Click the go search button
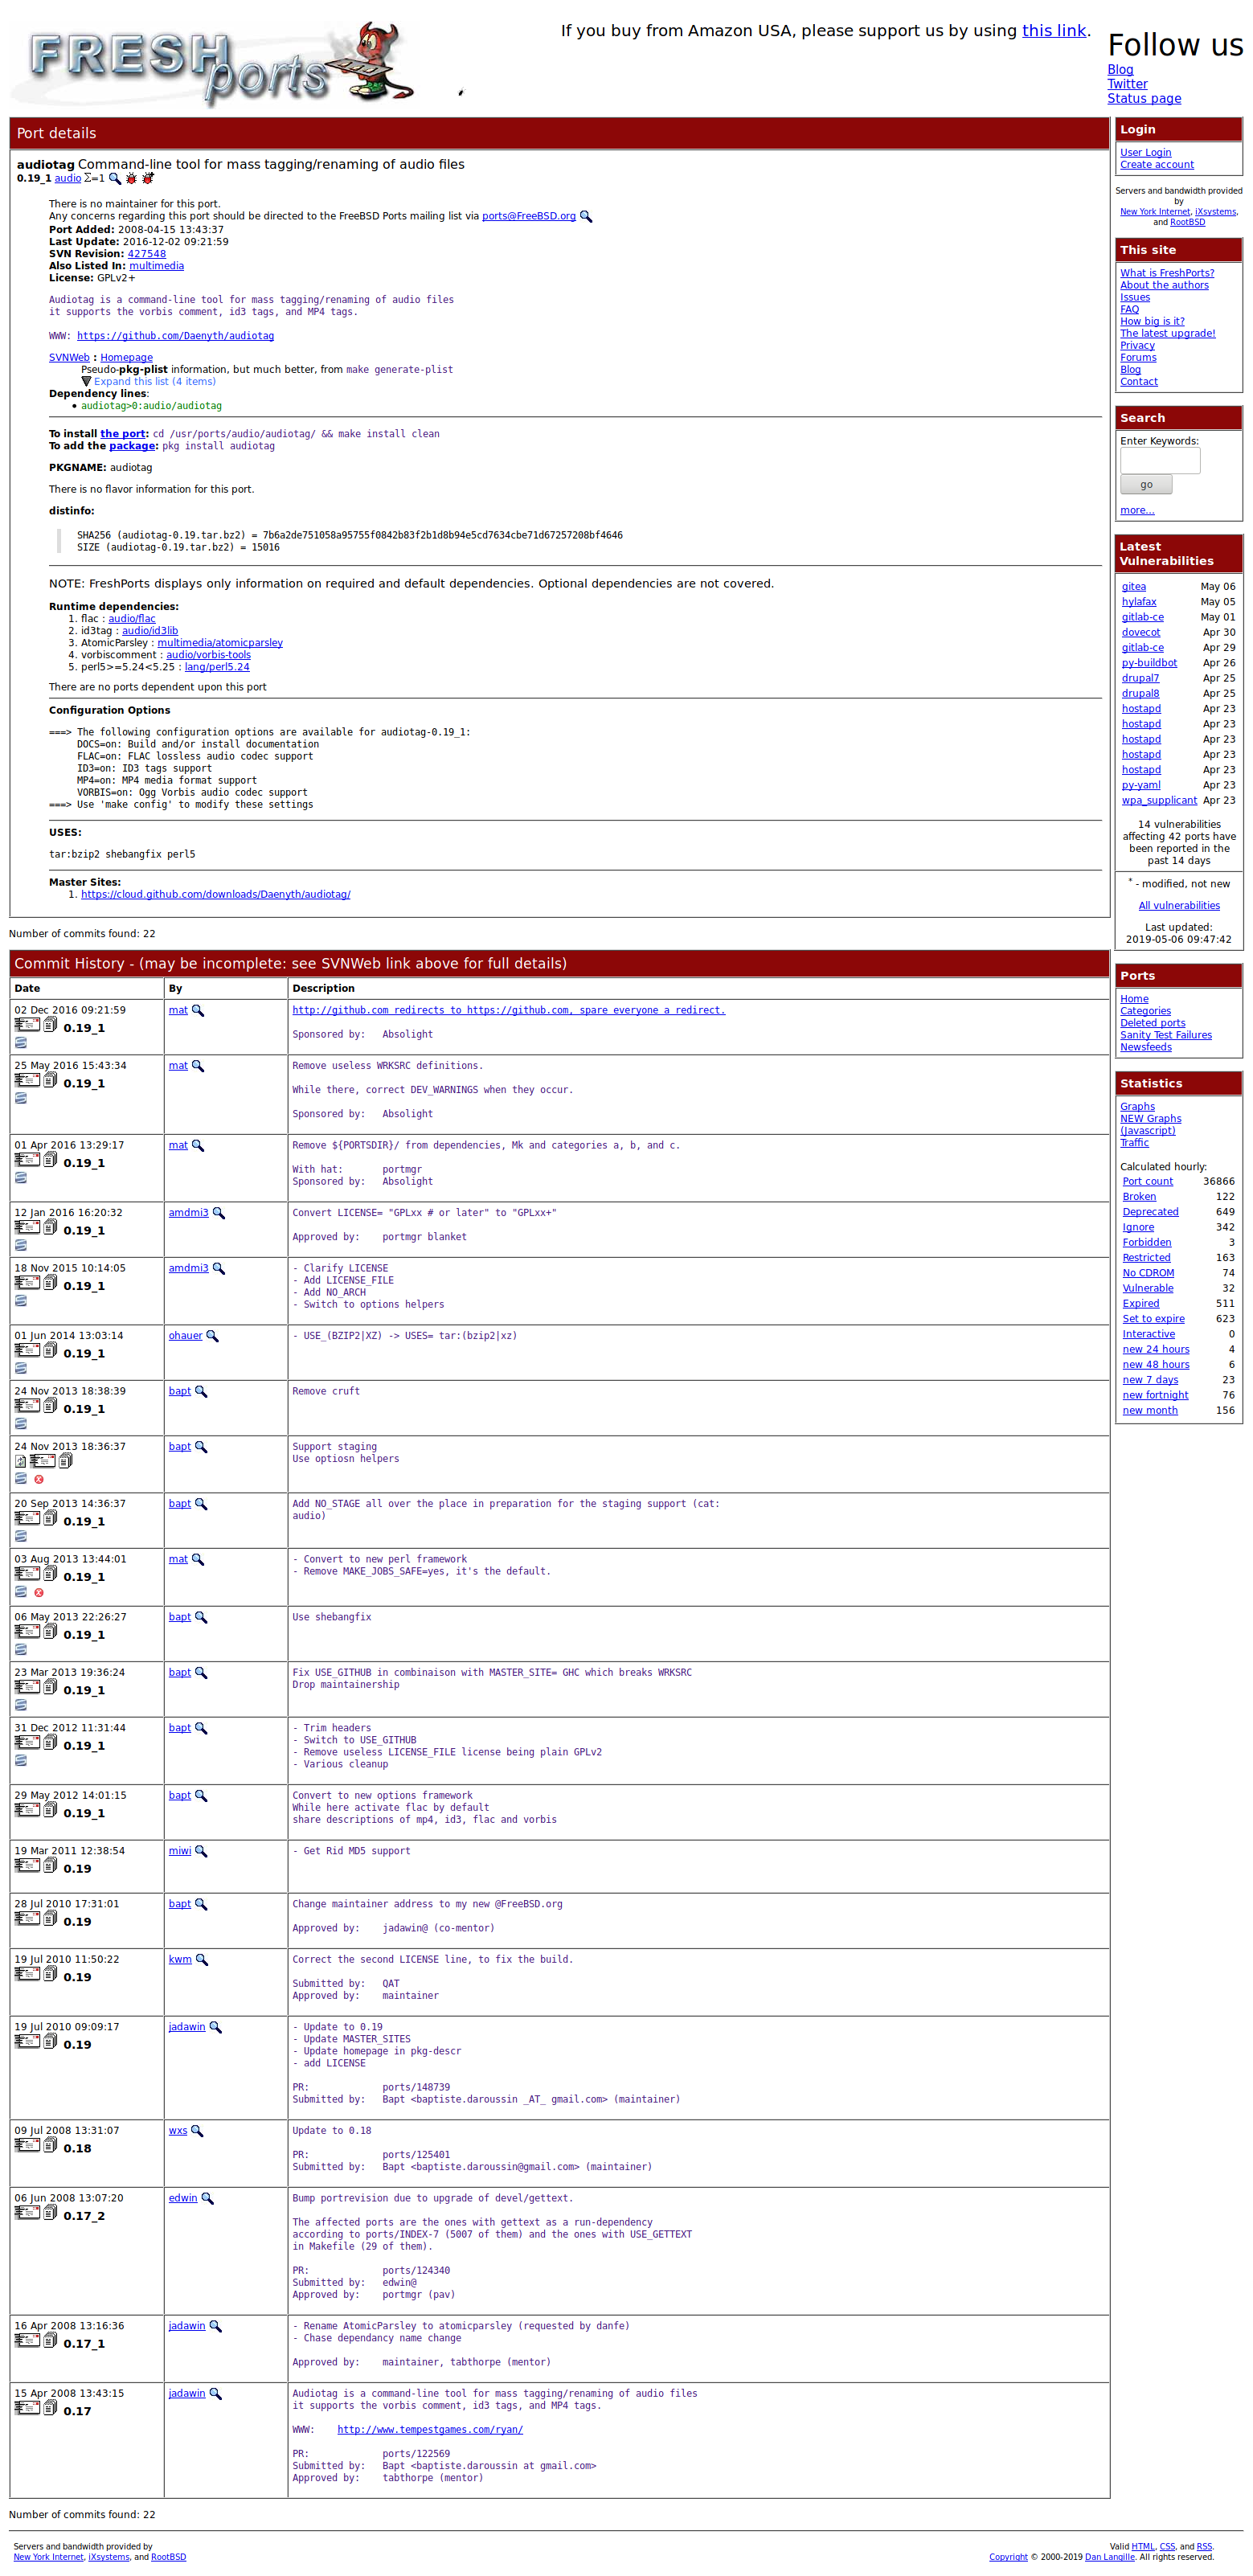The height and width of the screenshot is (2576, 1253). (1146, 485)
